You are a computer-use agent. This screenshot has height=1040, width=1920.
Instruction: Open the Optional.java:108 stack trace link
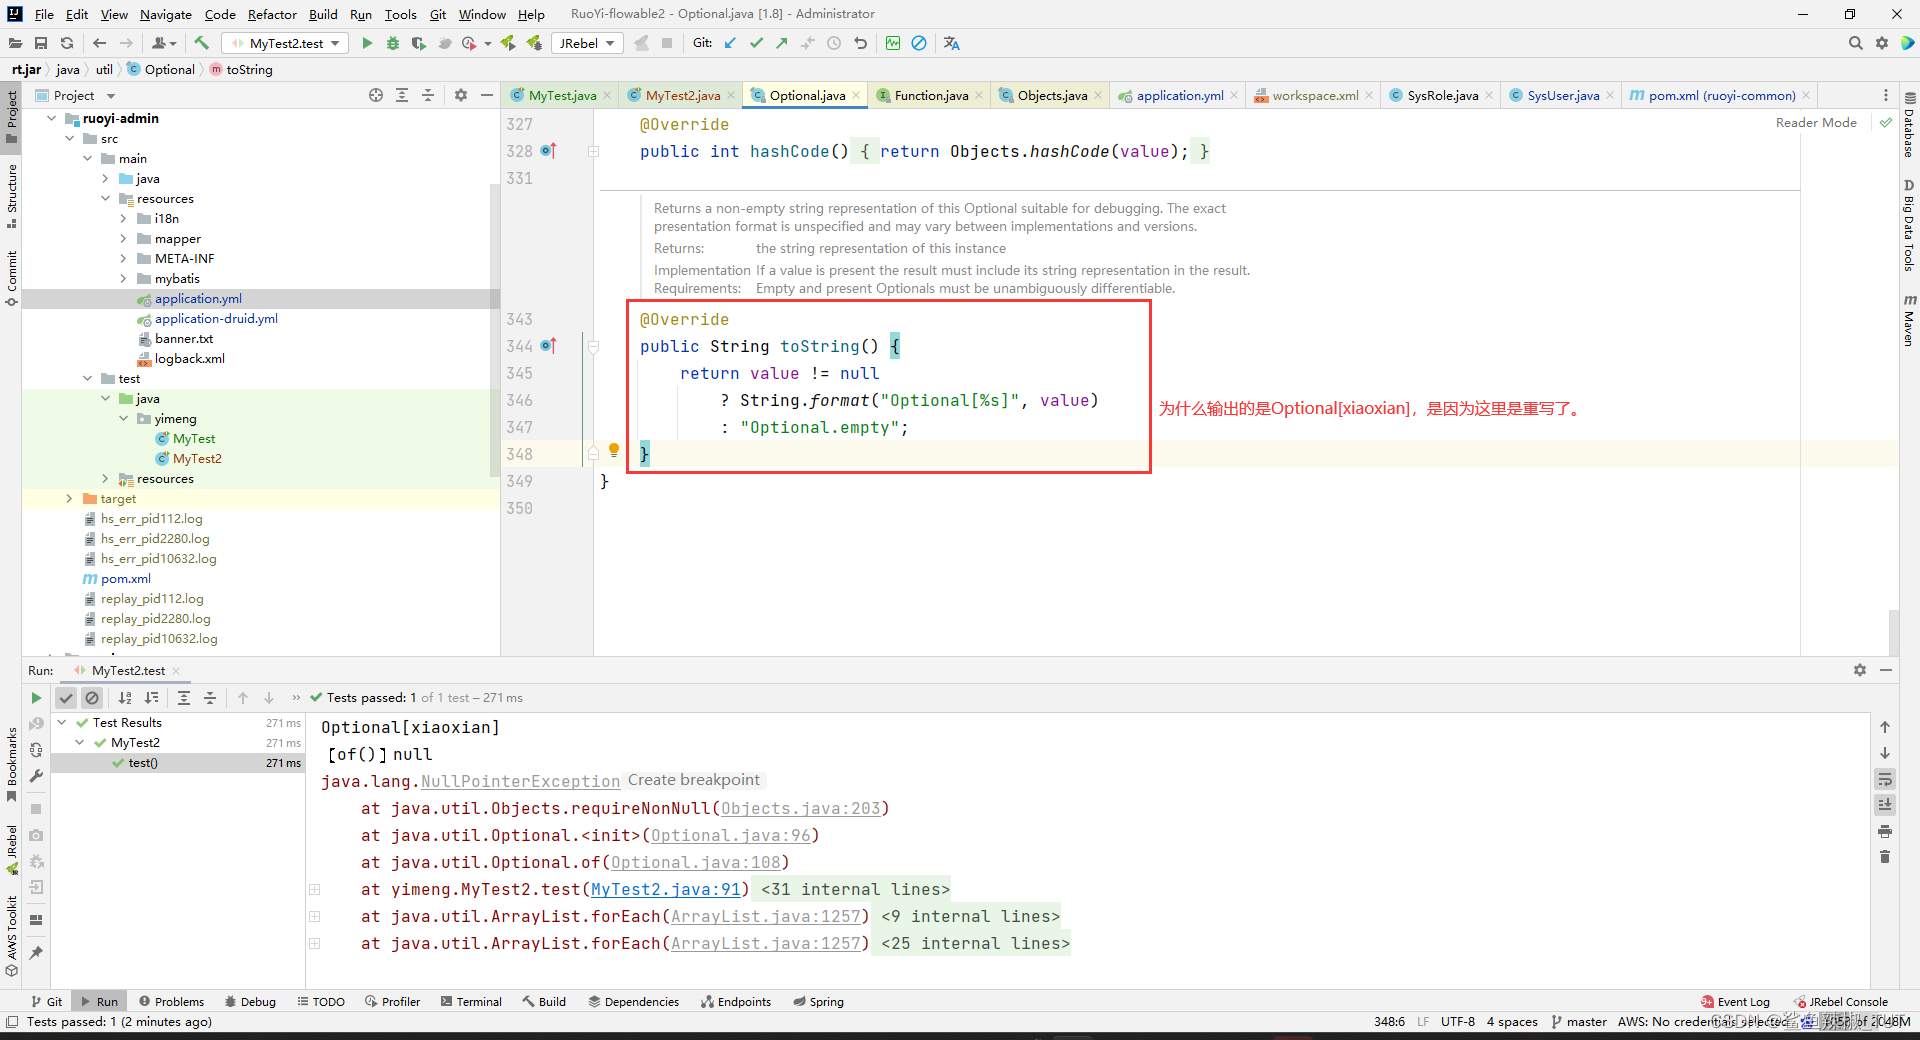click(x=695, y=862)
